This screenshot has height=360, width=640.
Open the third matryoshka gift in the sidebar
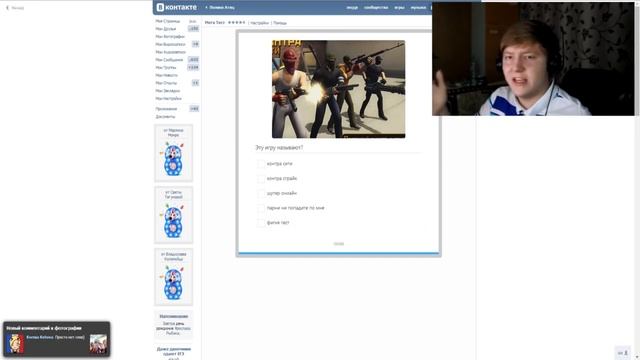[x=173, y=283]
